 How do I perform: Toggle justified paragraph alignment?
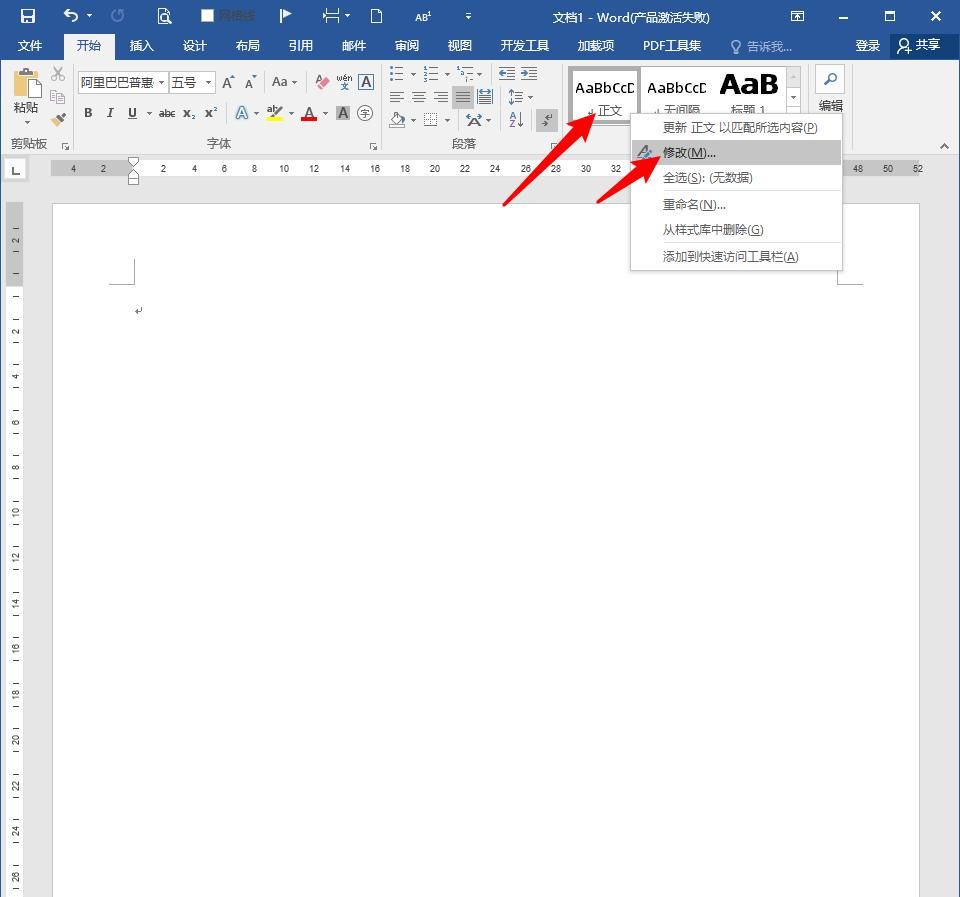(463, 97)
